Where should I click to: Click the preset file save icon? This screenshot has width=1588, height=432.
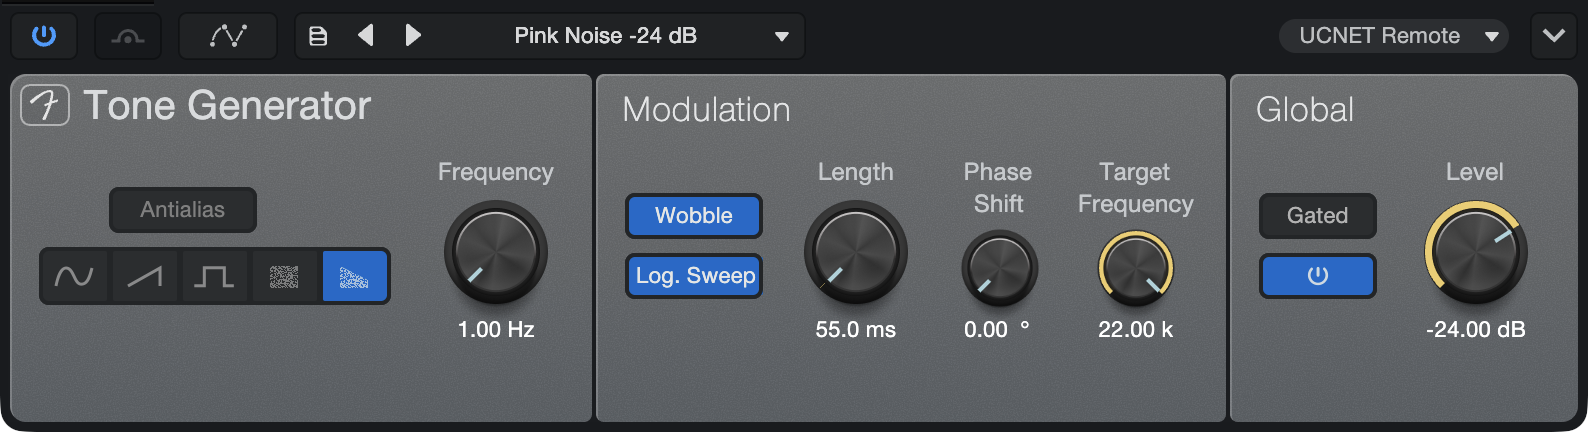318,36
